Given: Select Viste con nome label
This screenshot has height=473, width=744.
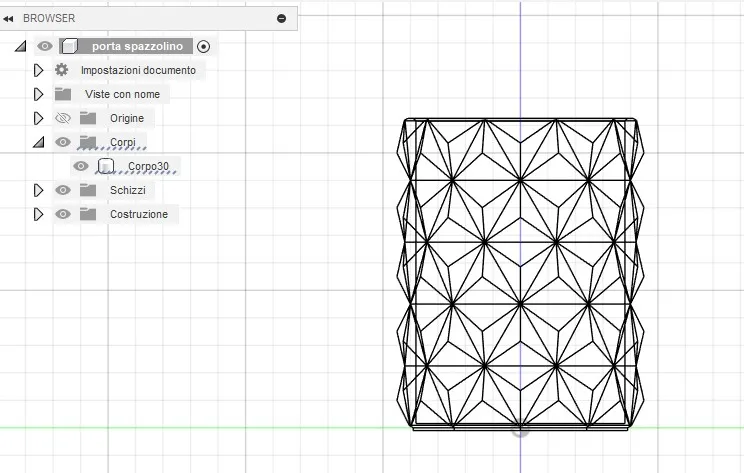Looking at the screenshot, I should tap(122, 94).
